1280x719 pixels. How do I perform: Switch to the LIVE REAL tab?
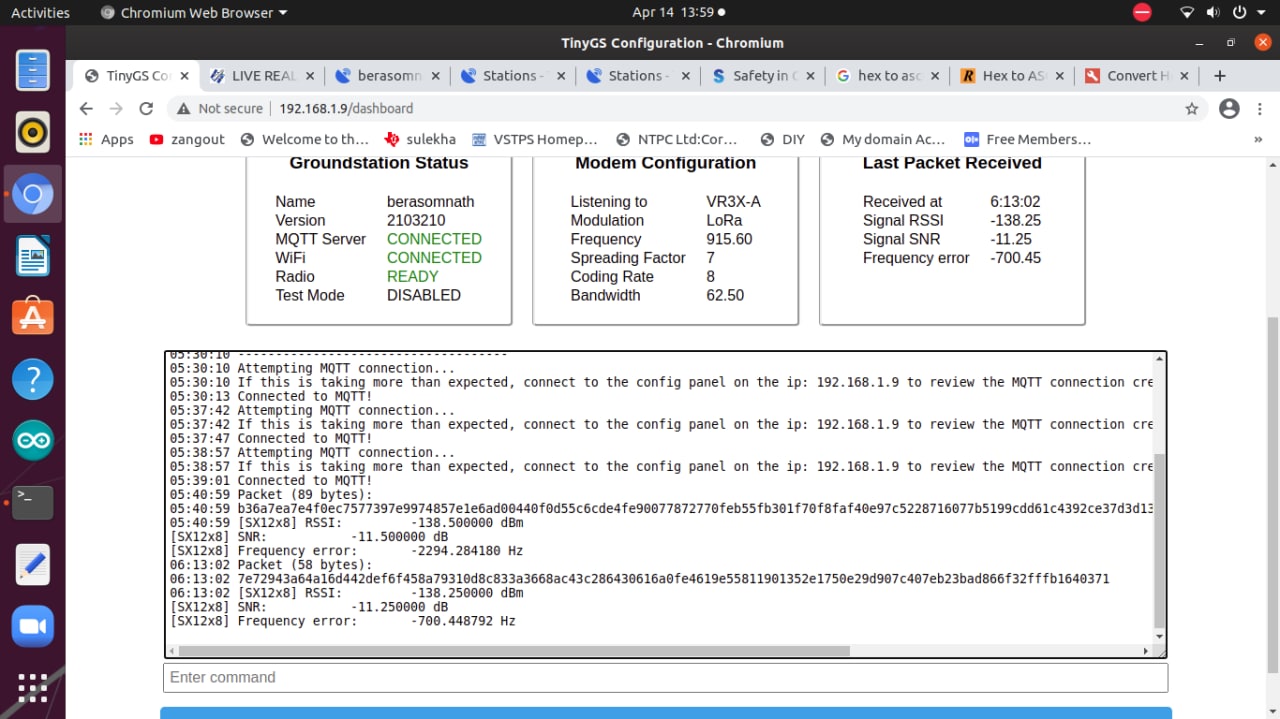click(262, 76)
